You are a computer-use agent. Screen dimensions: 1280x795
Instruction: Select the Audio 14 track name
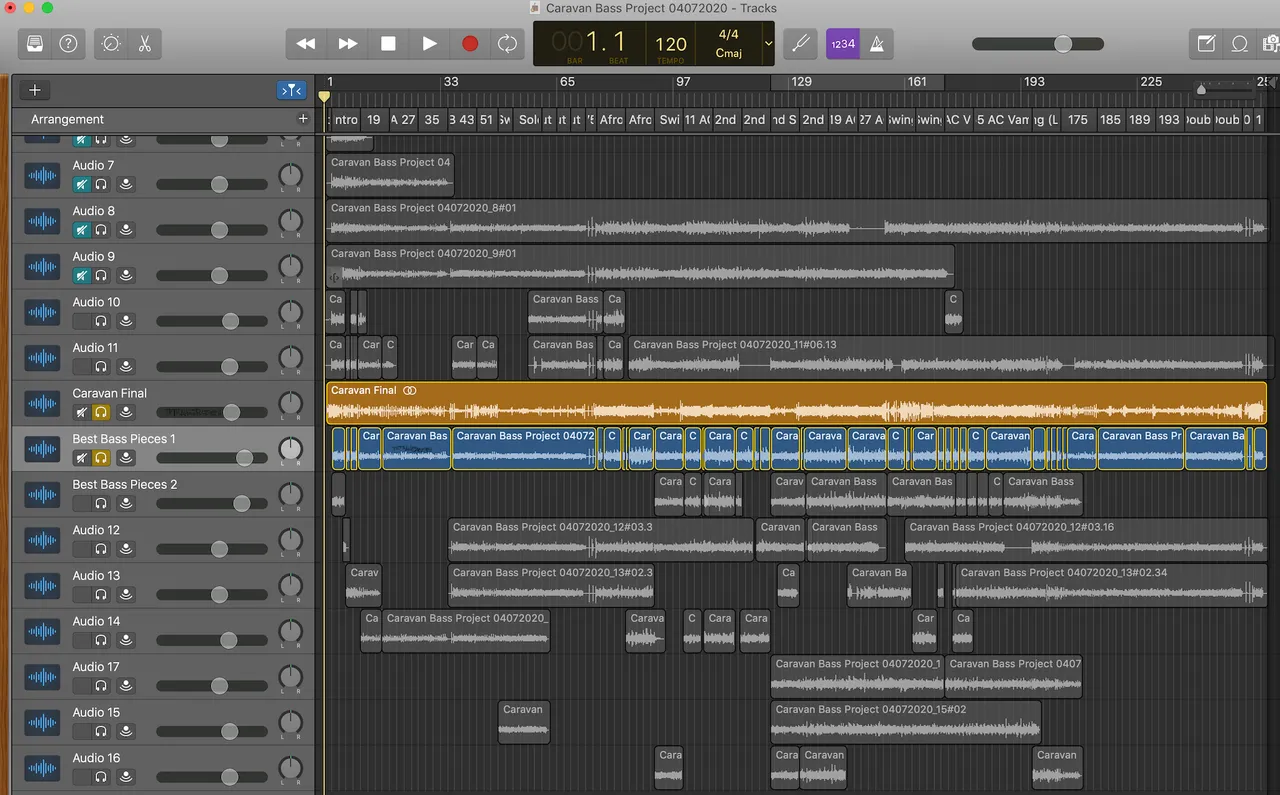coord(96,621)
